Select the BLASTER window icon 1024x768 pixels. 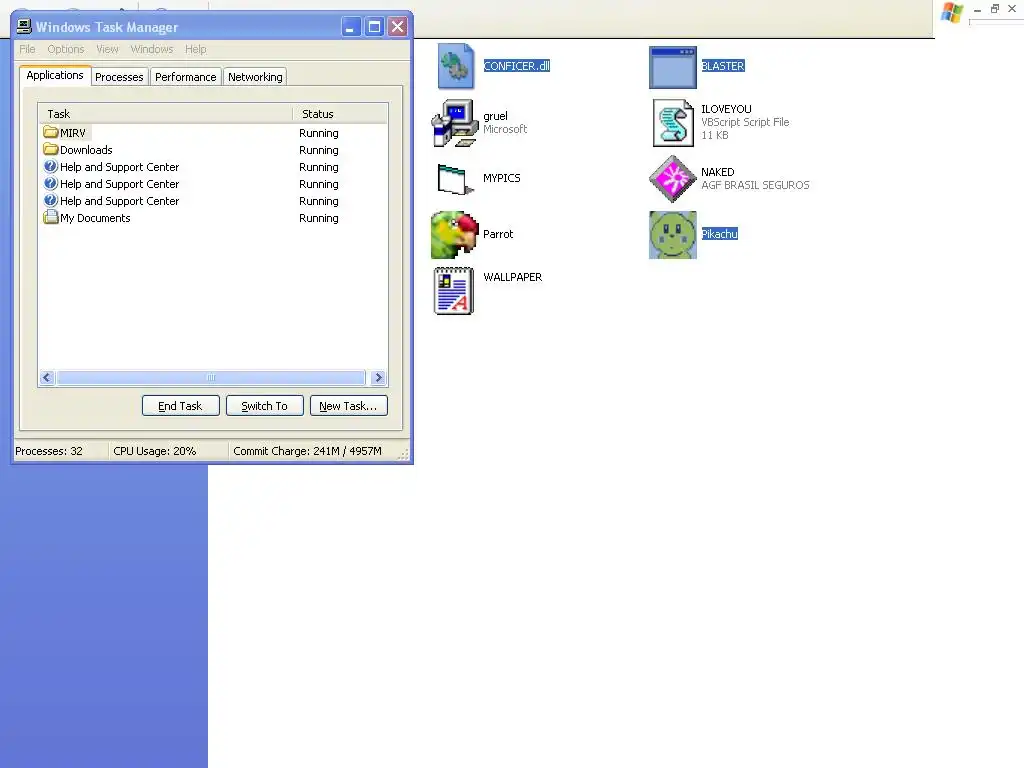pos(673,67)
